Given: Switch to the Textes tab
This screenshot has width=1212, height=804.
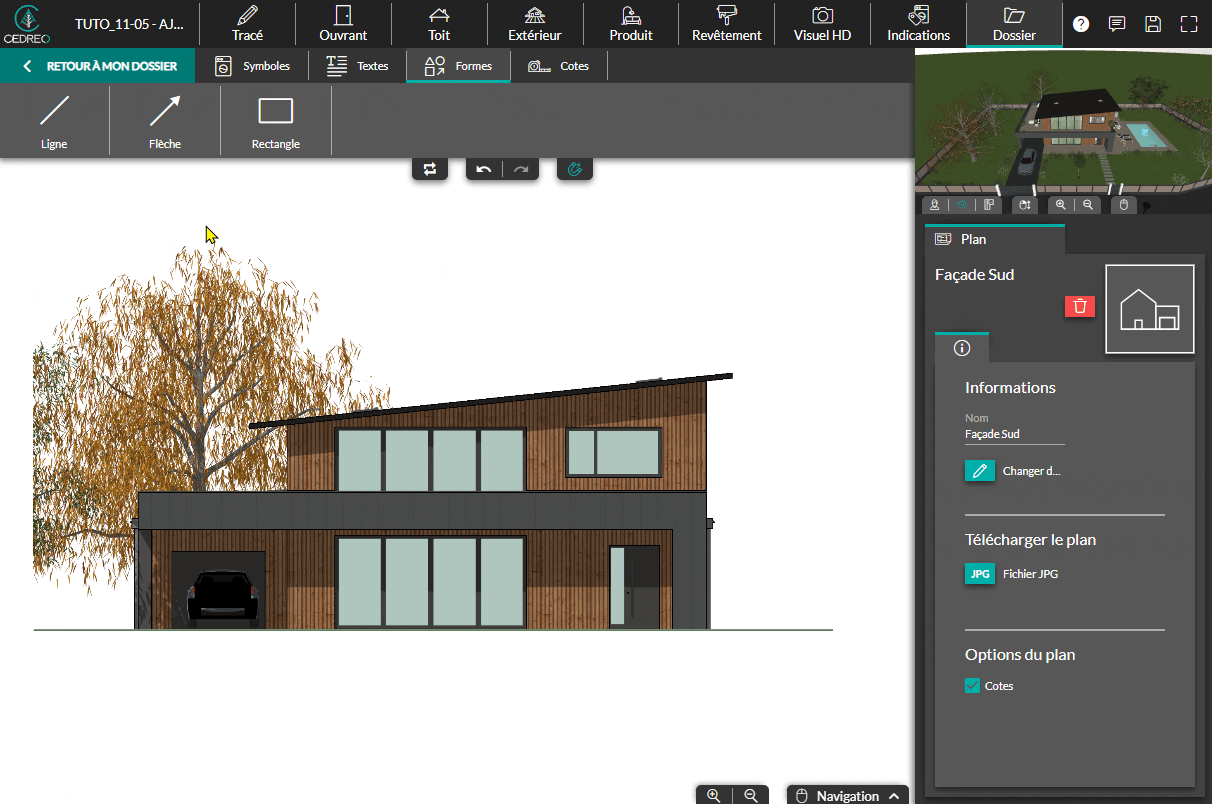Looking at the screenshot, I should [x=358, y=66].
